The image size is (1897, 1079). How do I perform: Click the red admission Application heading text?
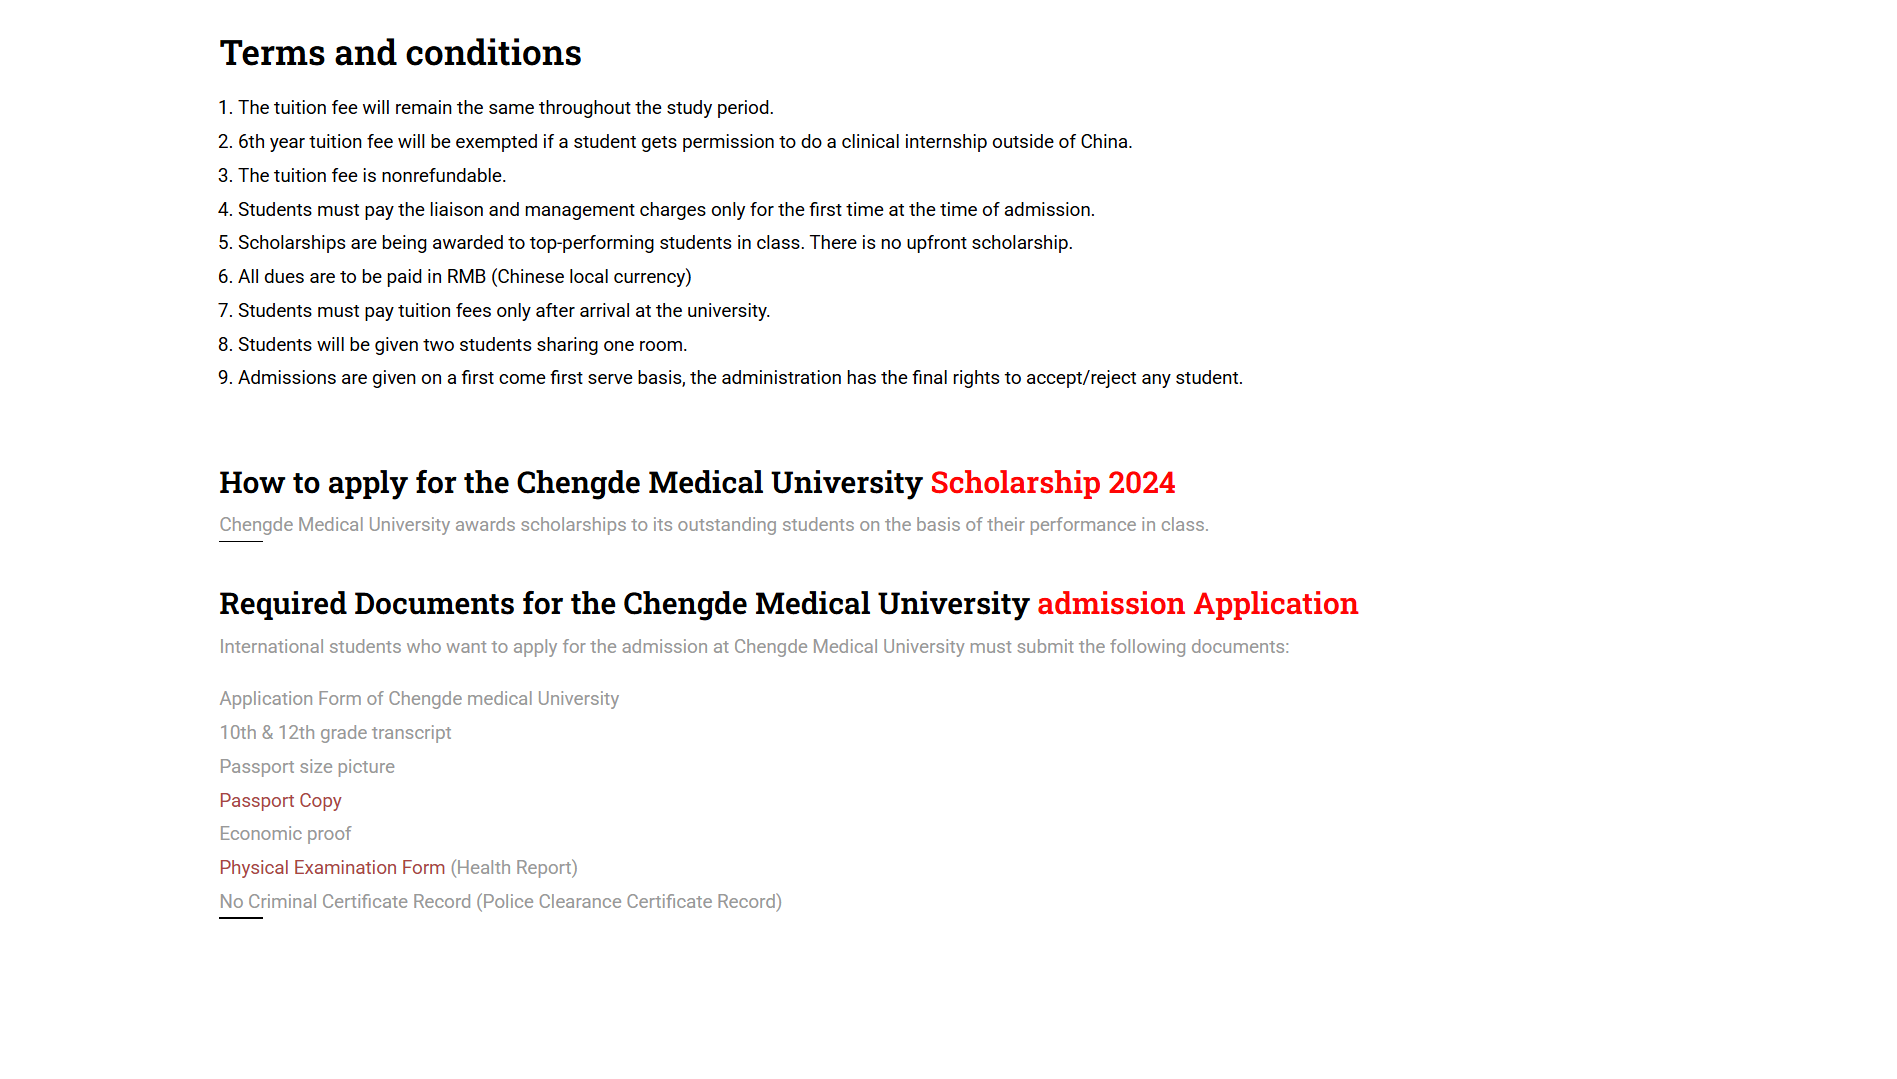click(1197, 604)
